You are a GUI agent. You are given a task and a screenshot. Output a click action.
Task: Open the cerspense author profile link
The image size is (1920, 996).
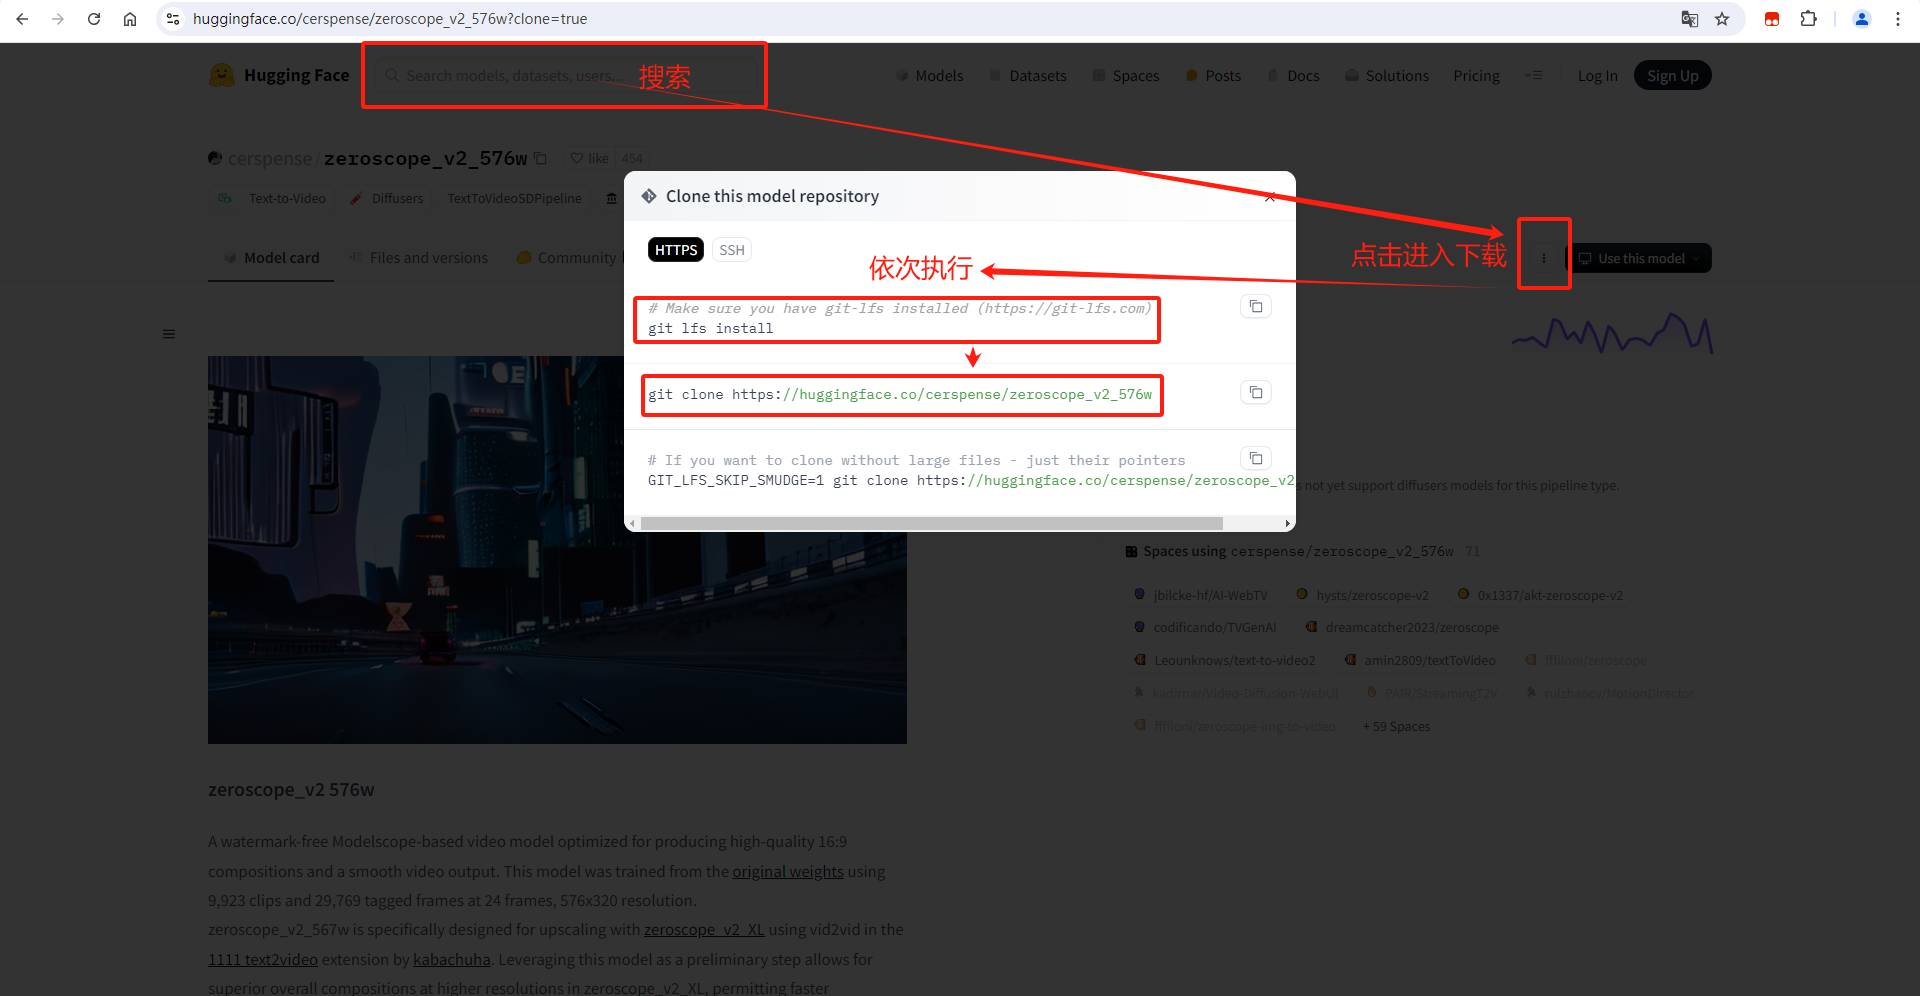(270, 158)
